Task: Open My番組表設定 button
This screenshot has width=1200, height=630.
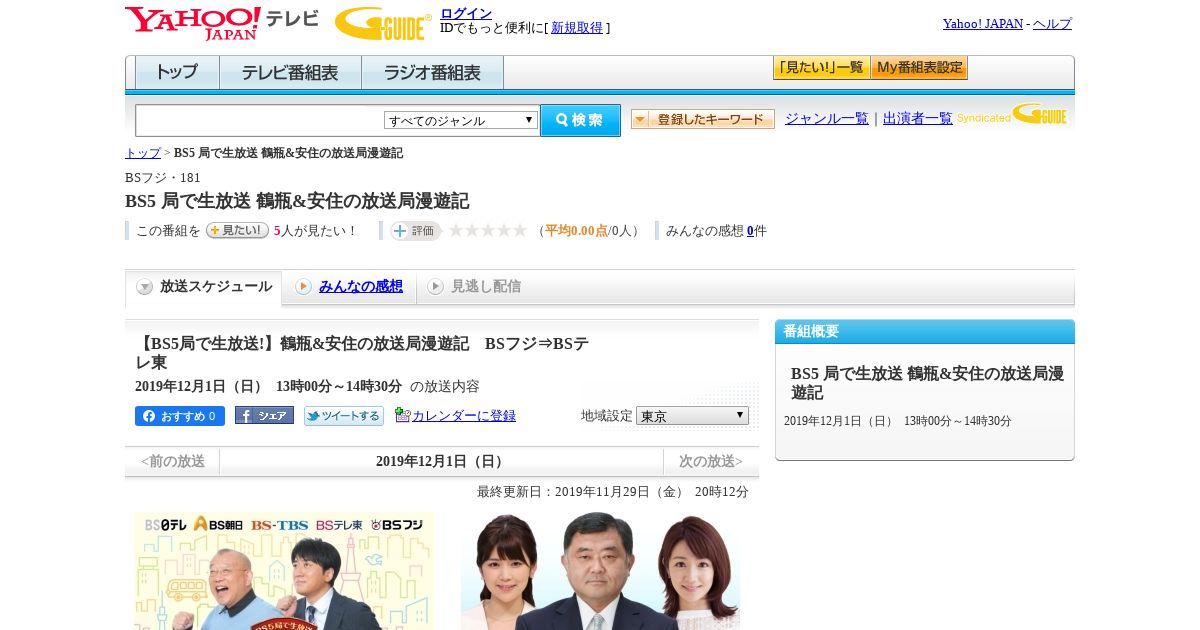Action: [x=919, y=68]
